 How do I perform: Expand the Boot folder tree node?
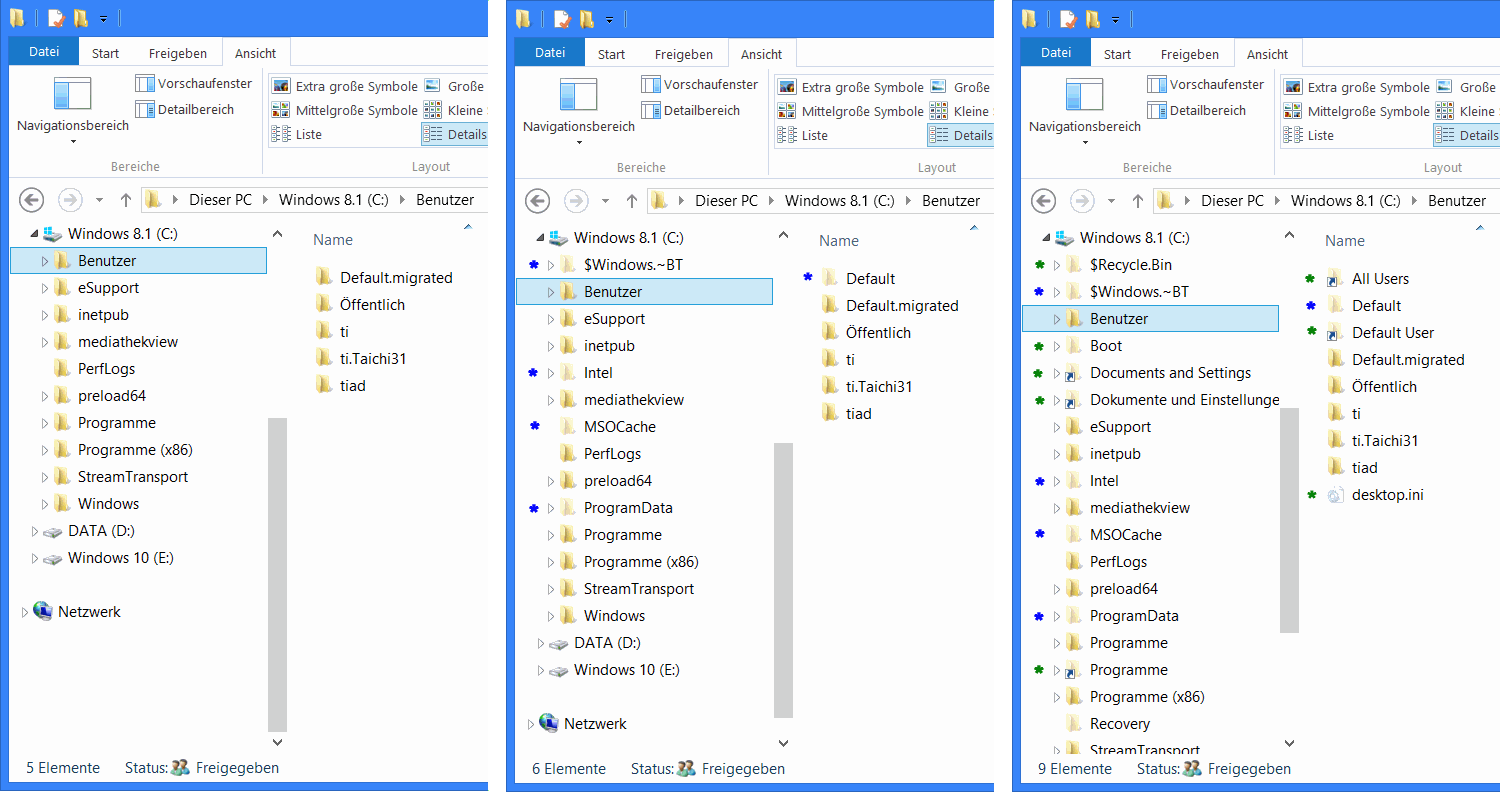(1057, 346)
